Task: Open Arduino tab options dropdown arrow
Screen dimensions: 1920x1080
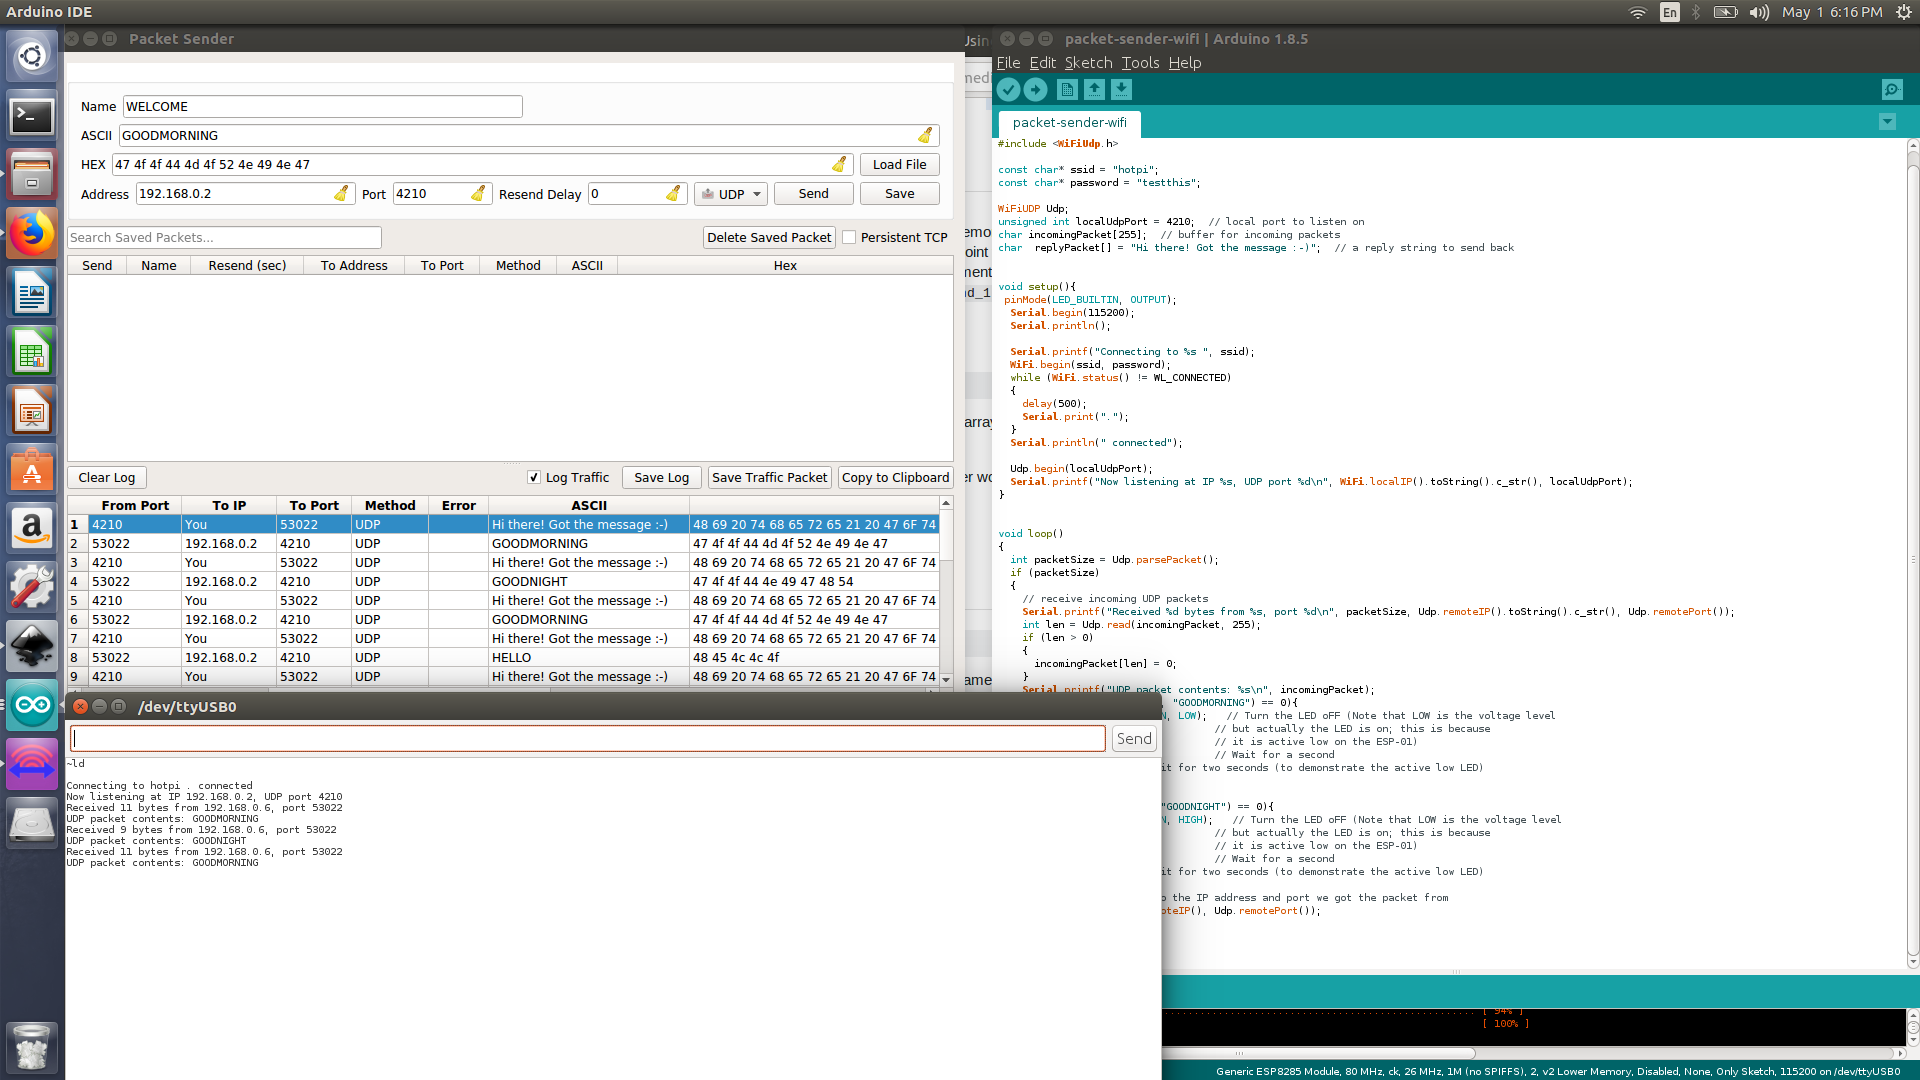Action: [1887, 122]
